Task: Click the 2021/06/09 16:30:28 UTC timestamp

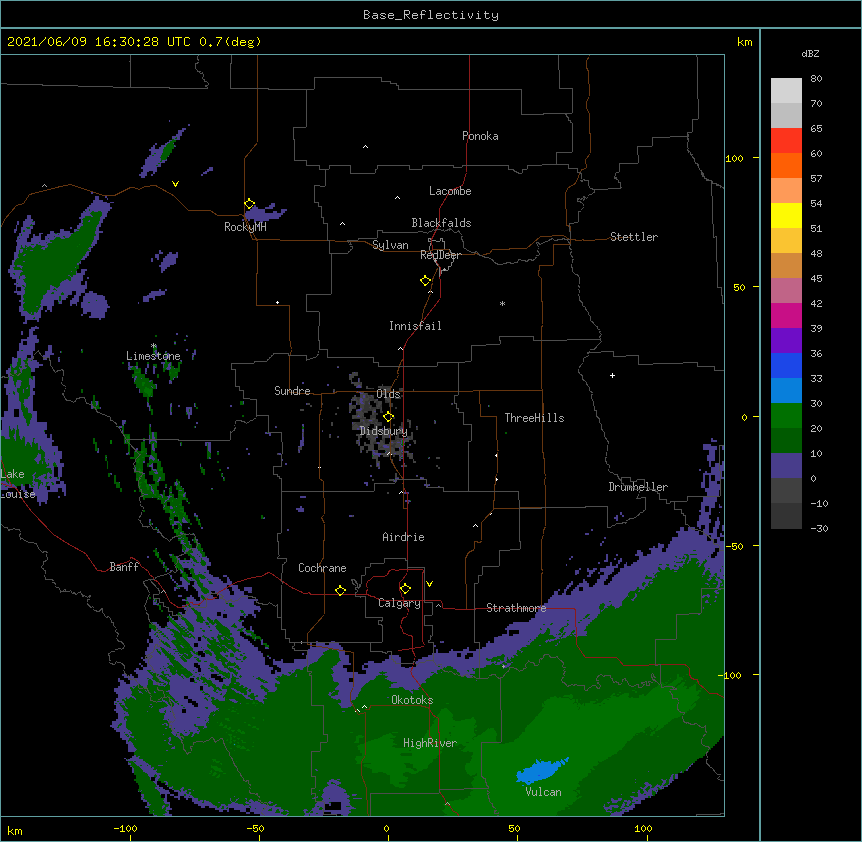Action: click(x=99, y=42)
